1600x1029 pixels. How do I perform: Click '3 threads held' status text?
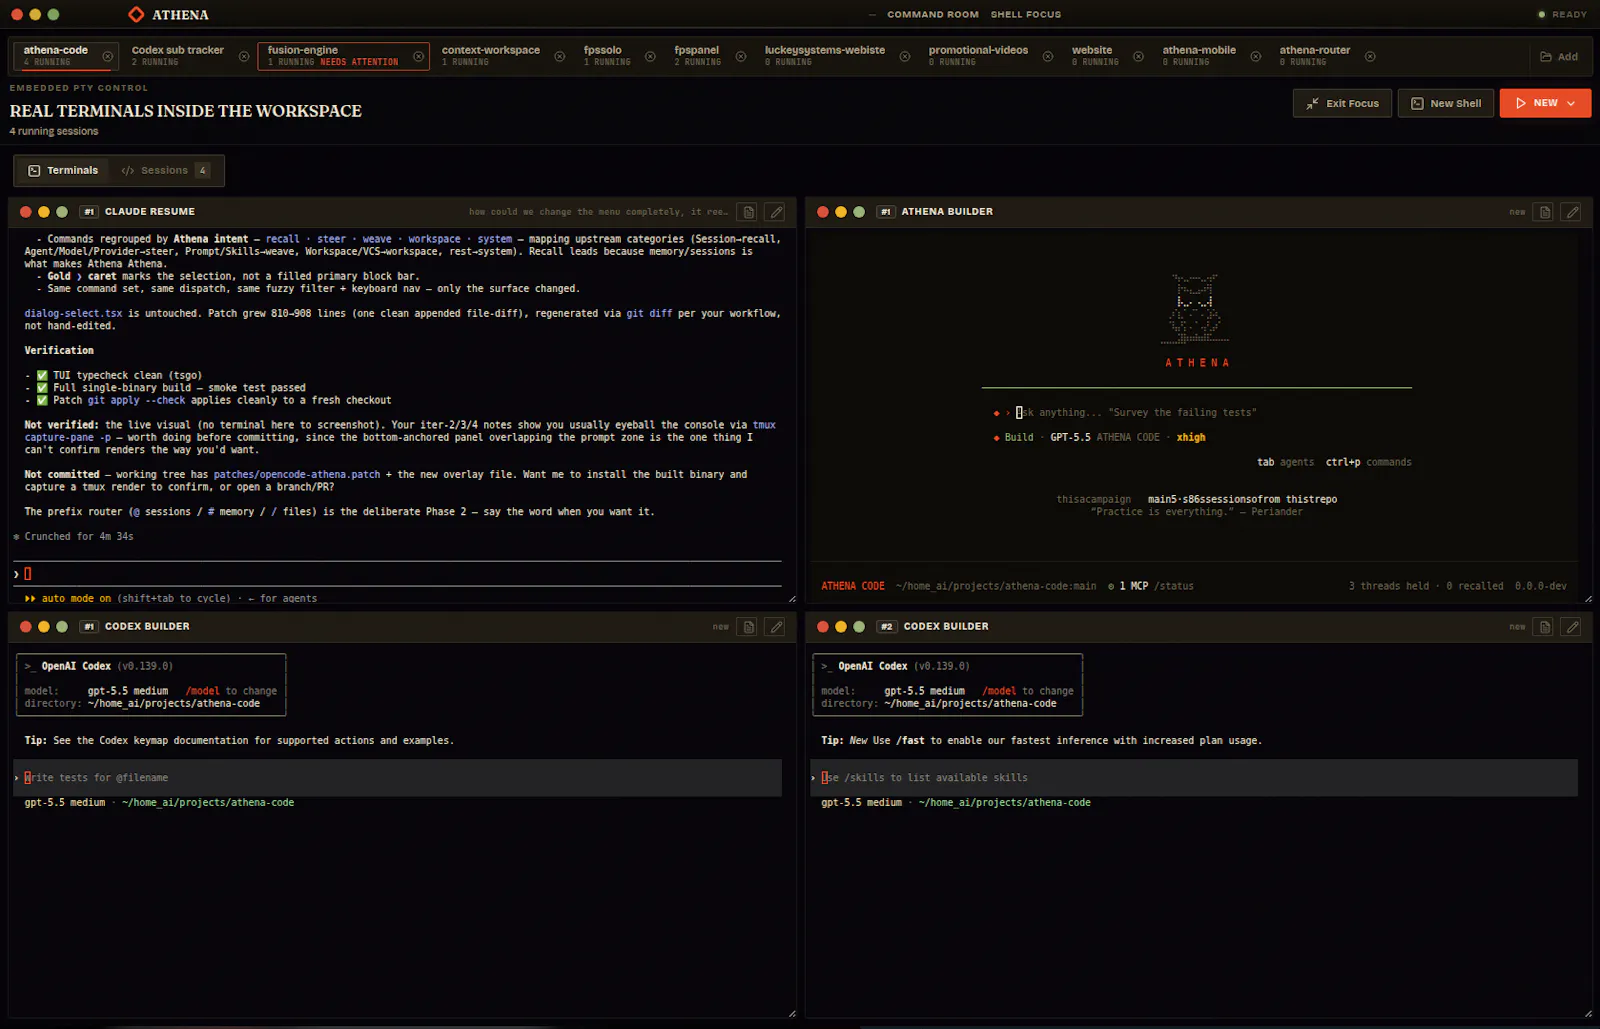click(x=1388, y=586)
